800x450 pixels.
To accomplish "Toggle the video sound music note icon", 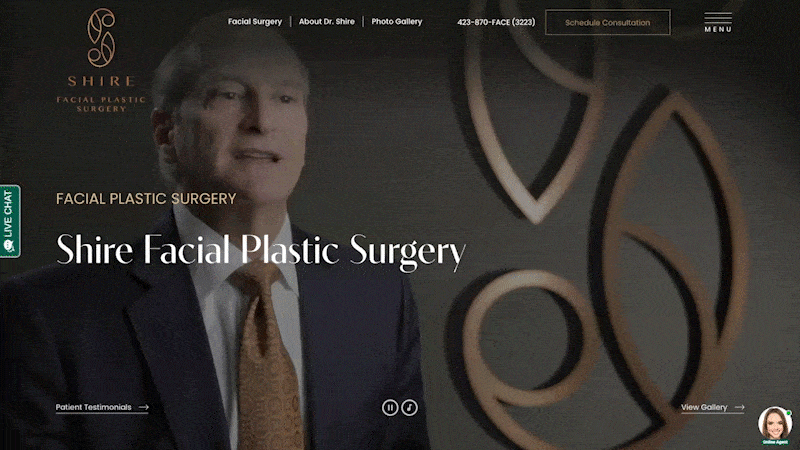I will point(409,407).
